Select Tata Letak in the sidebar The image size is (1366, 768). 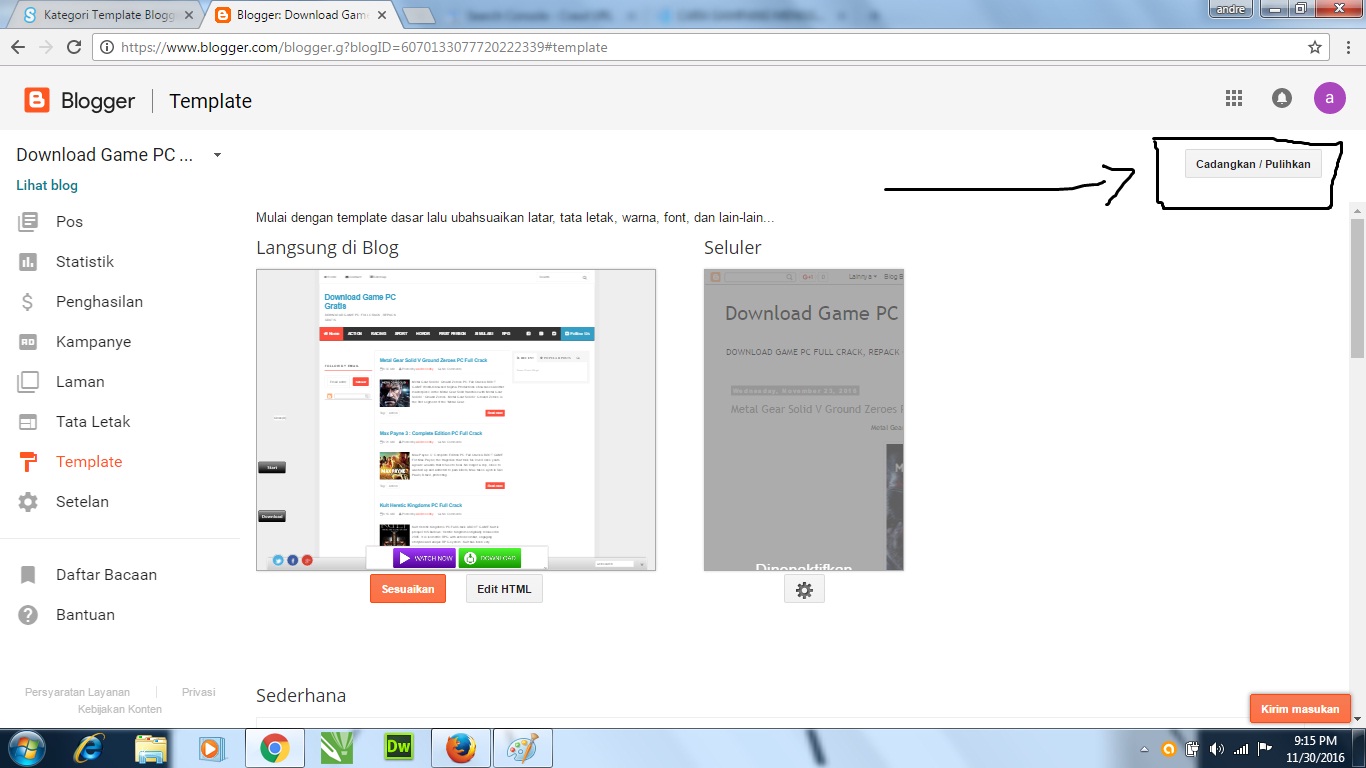pos(91,421)
